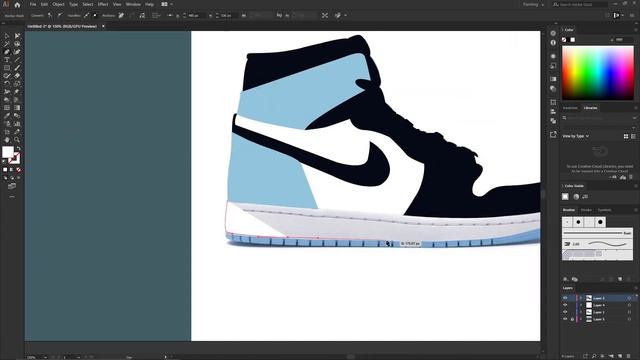Toggle visibility of second layer row
This screenshot has height=360, width=640.
565,305
